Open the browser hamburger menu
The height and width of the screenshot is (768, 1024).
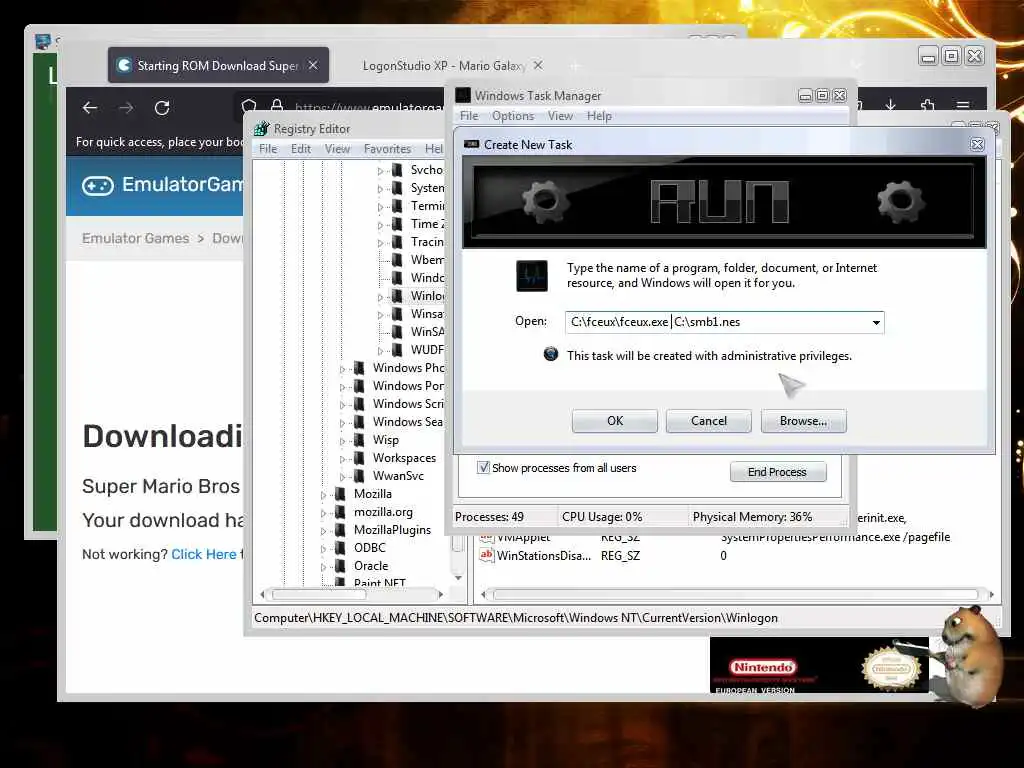click(963, 104)
